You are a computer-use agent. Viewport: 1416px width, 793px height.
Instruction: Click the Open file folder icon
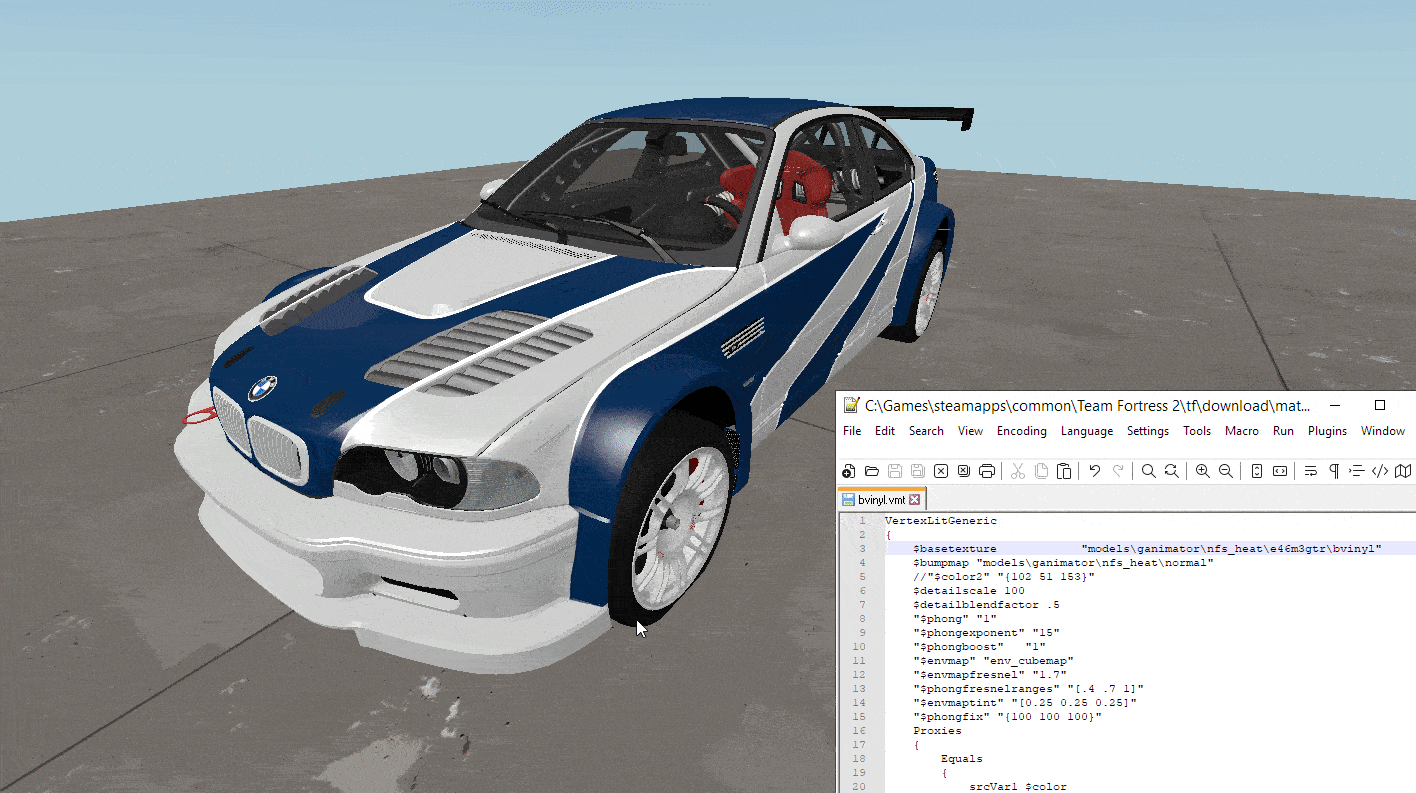pos(872,471)
